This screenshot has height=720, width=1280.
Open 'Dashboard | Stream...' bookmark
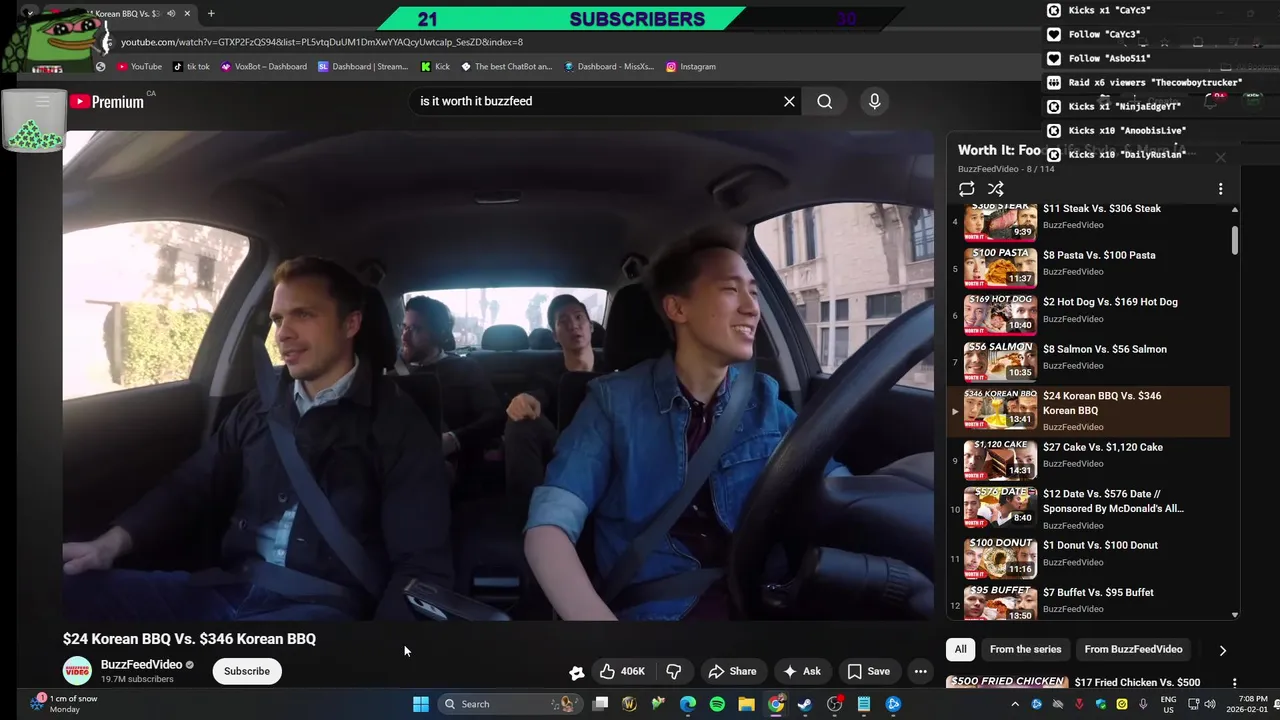tap(363, 67)
